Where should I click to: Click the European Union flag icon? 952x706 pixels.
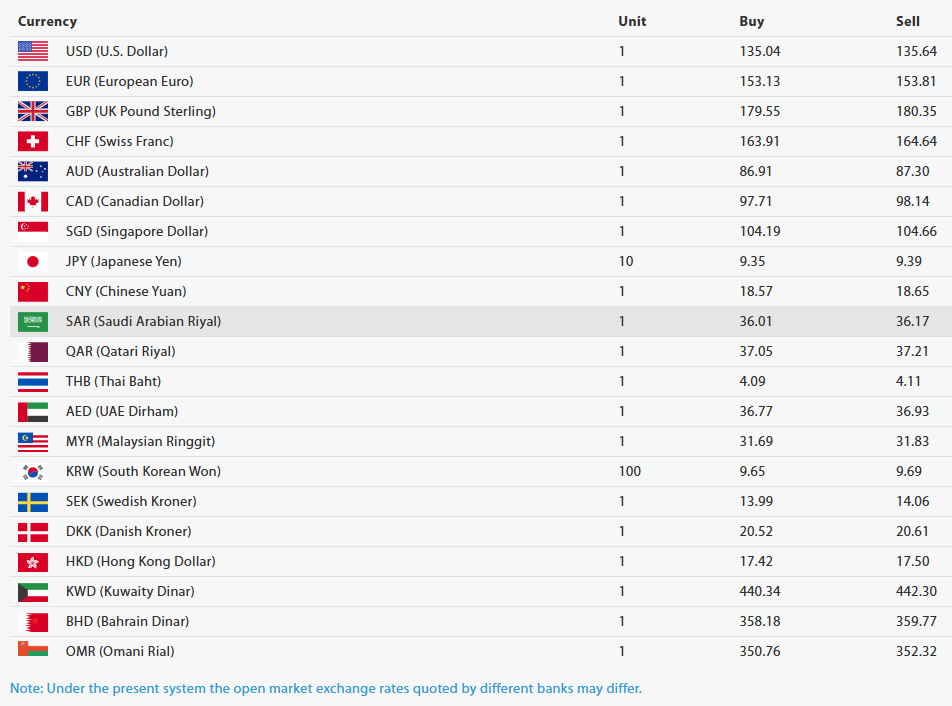click(32, 81)
